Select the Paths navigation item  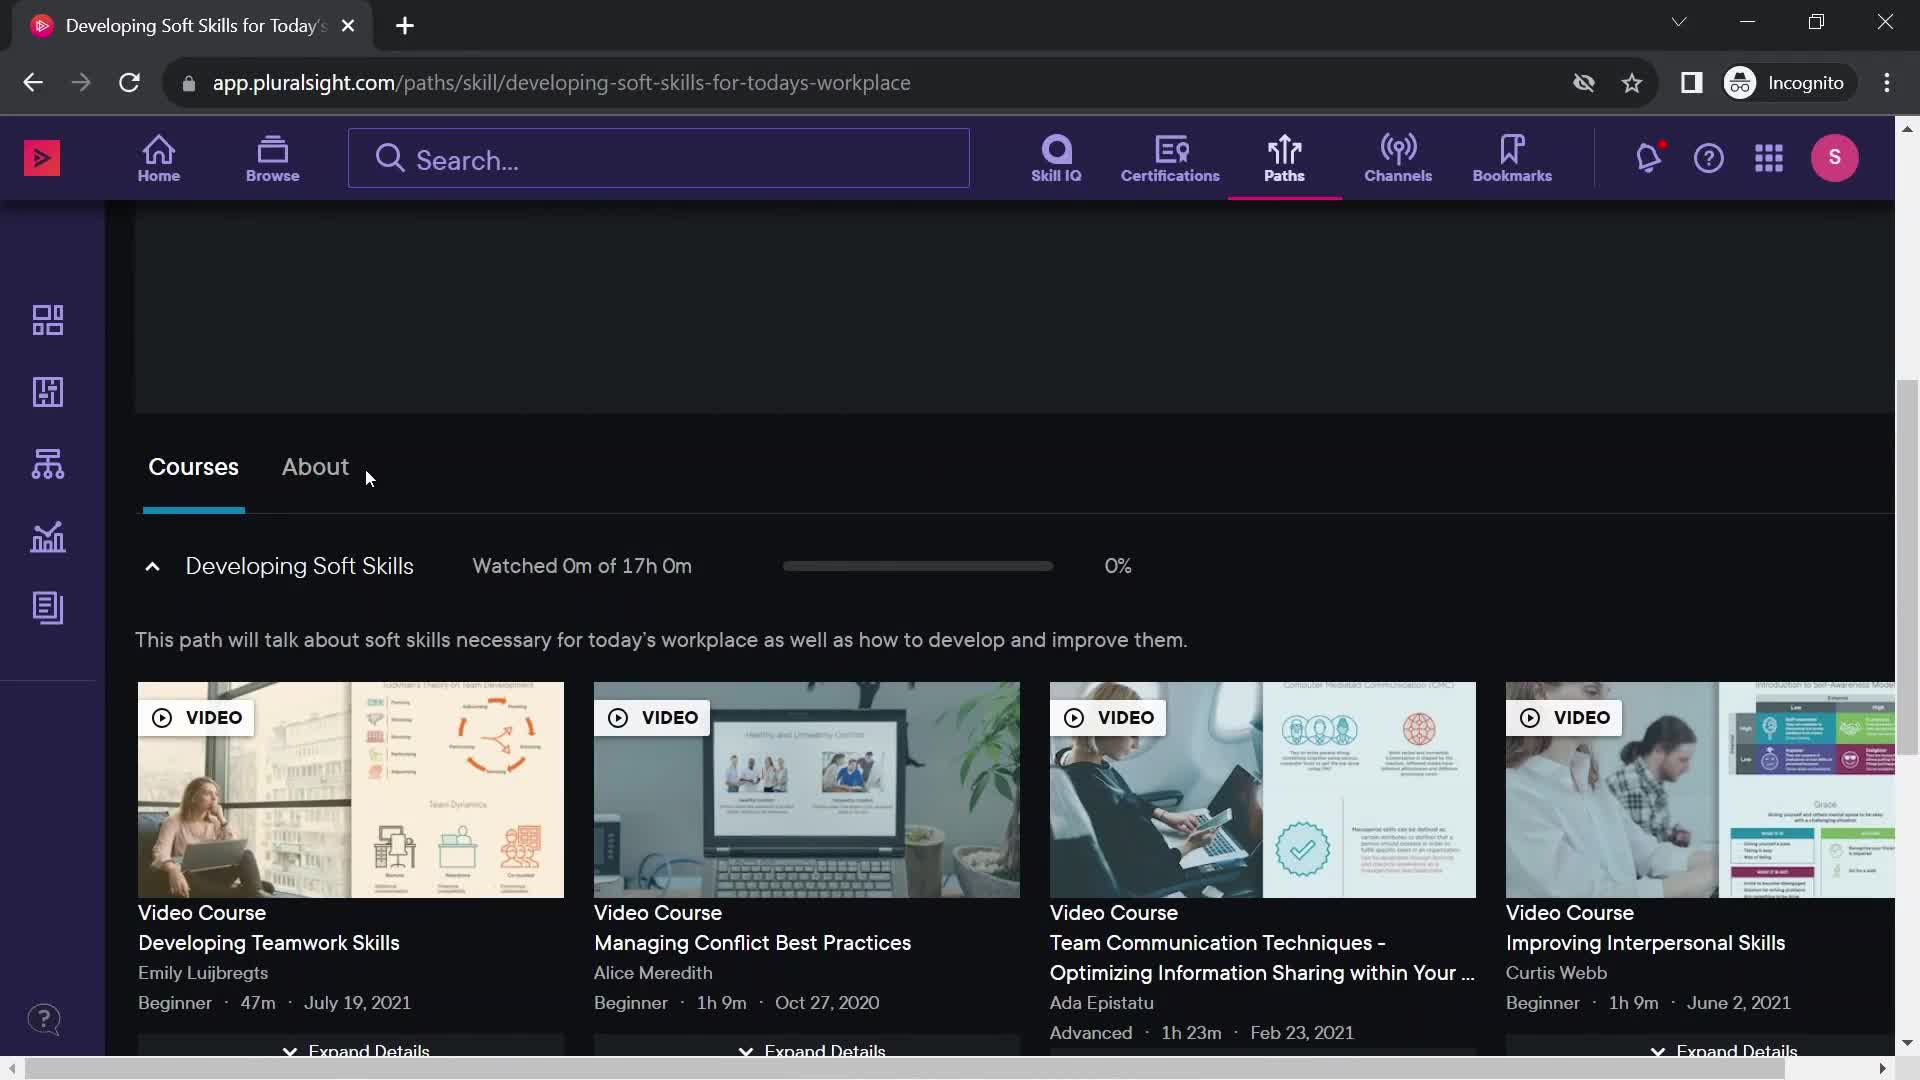tap(1284, 158)
